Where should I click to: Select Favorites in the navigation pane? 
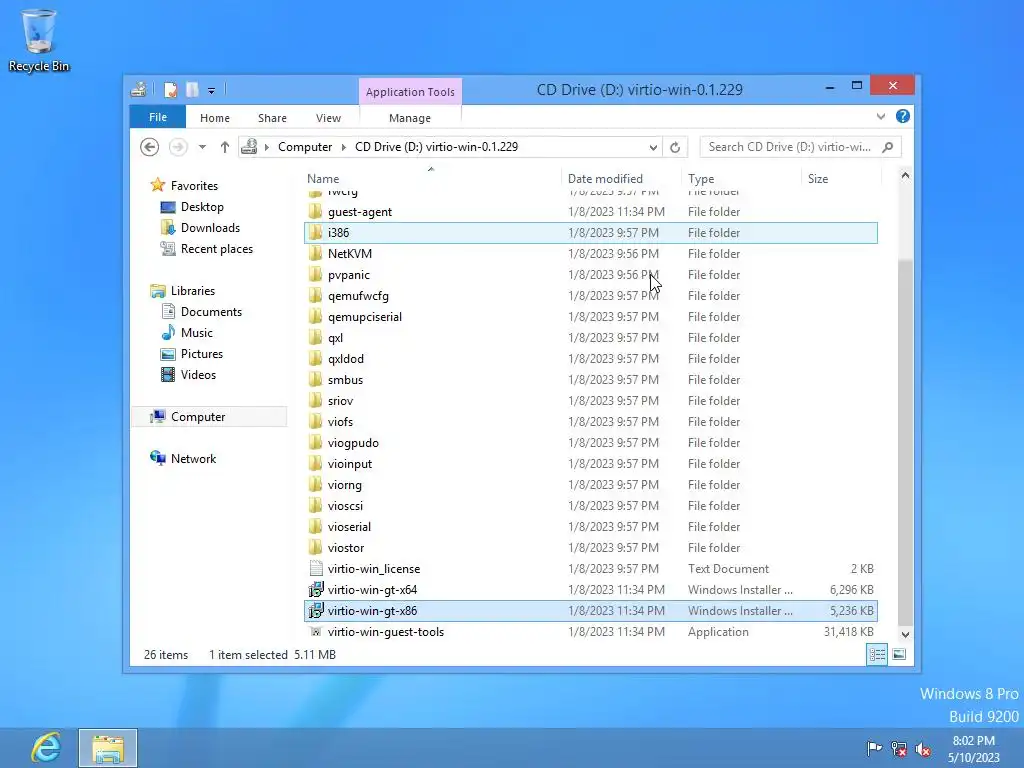(194, 186)
